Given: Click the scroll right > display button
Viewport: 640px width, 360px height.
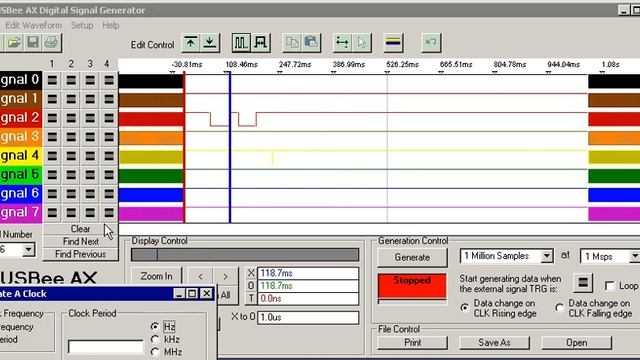Looking at the screenshot, I should pyautogui.click(x=225, y=276).
